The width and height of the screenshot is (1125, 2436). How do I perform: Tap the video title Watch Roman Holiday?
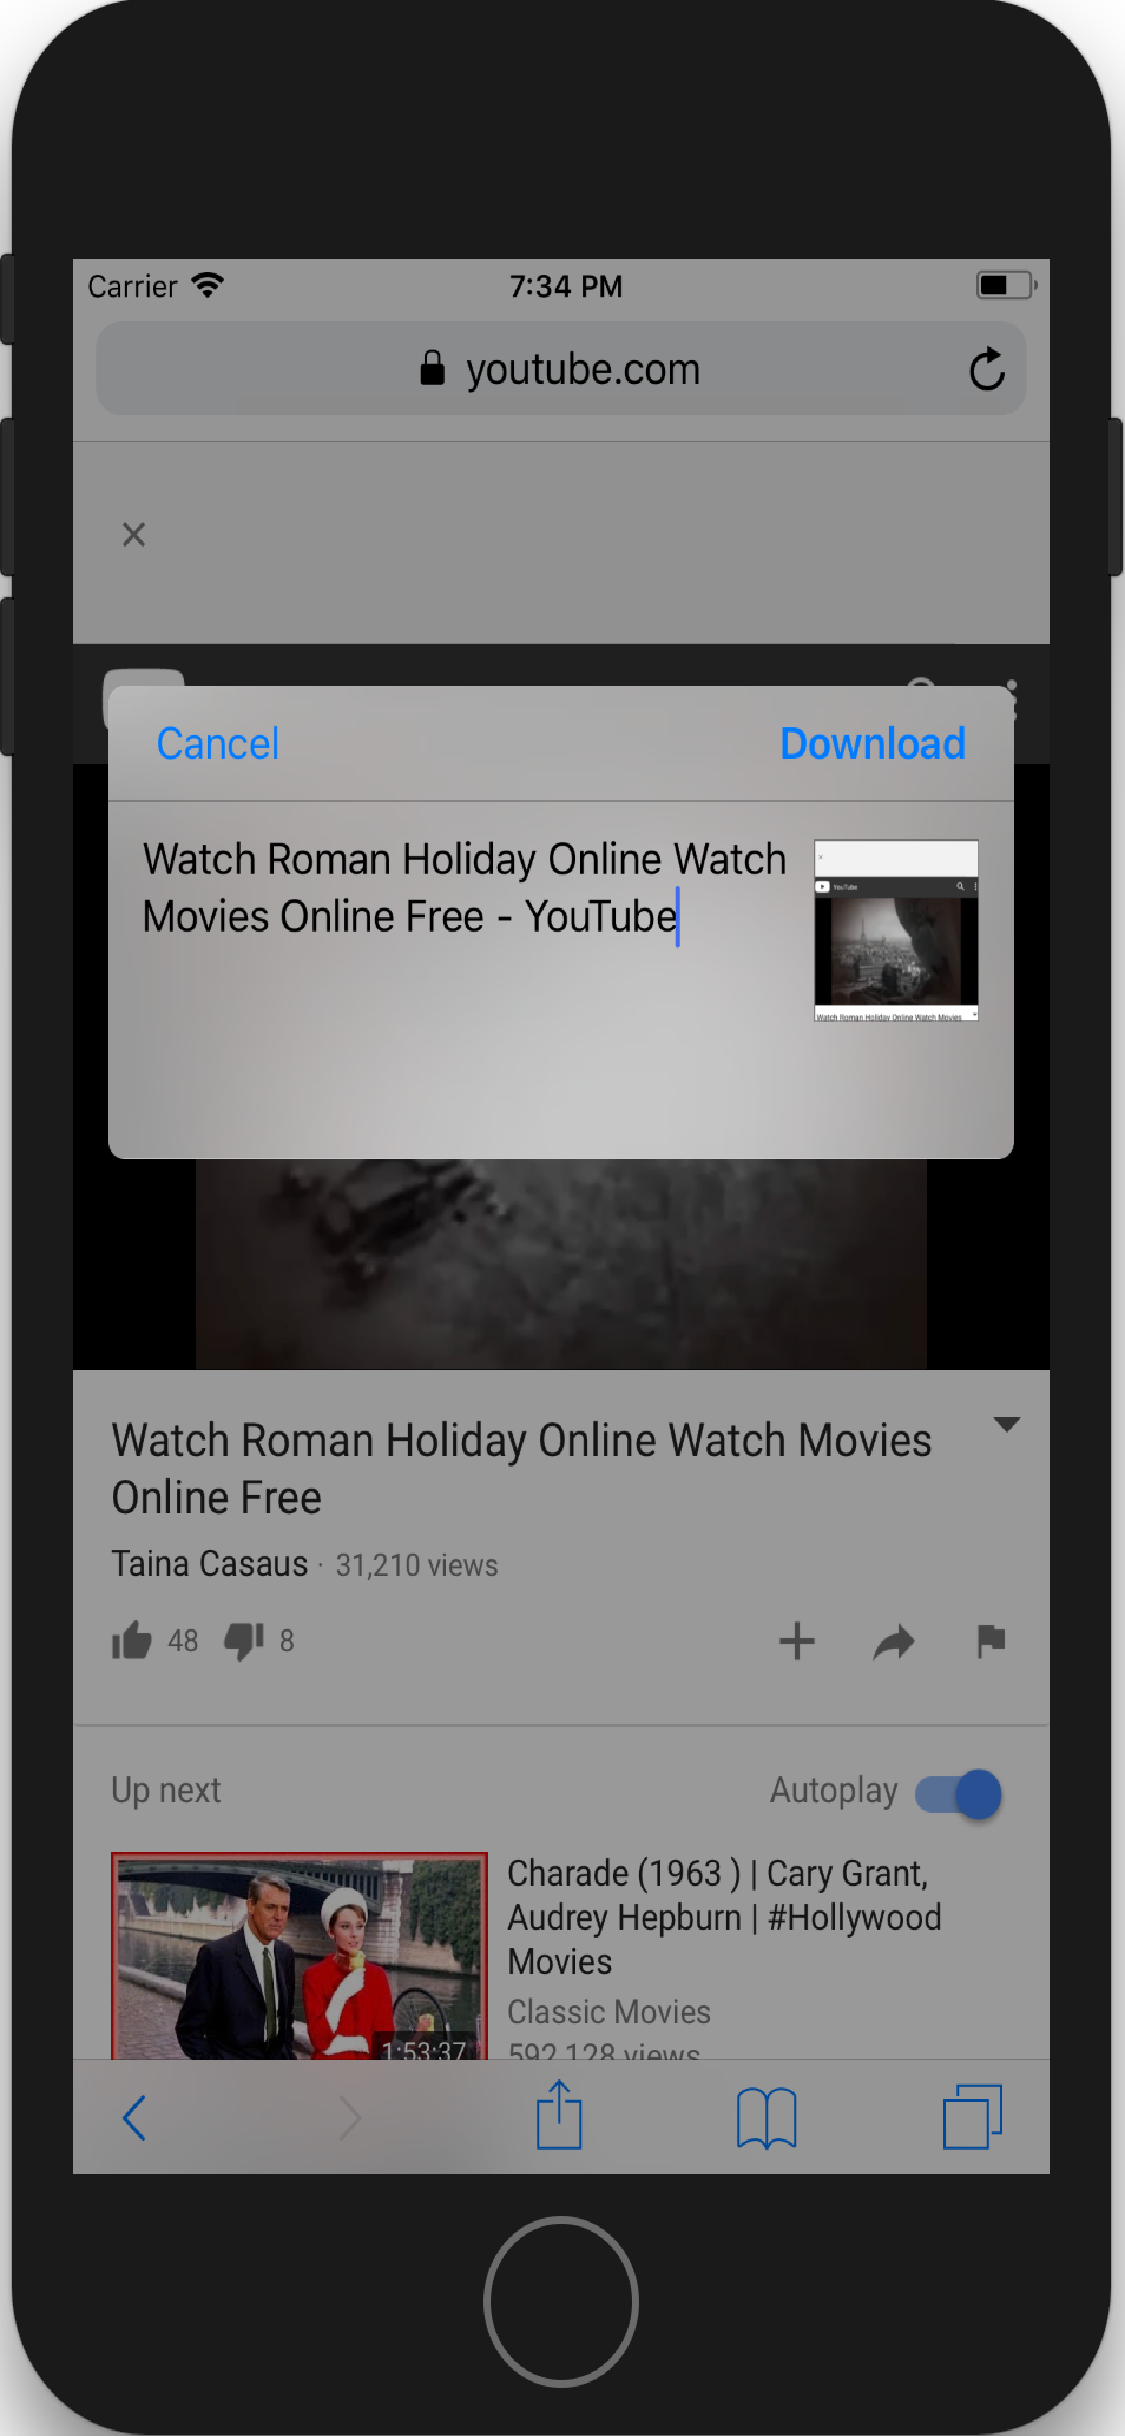(521, 1468)
